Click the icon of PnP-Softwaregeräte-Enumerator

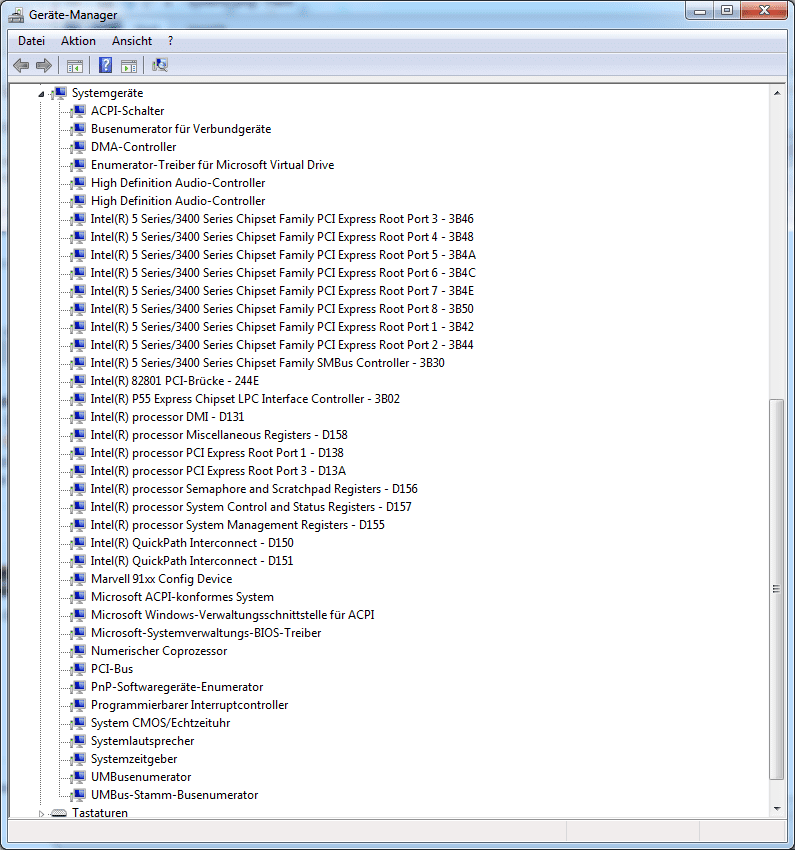click(79, 686)
